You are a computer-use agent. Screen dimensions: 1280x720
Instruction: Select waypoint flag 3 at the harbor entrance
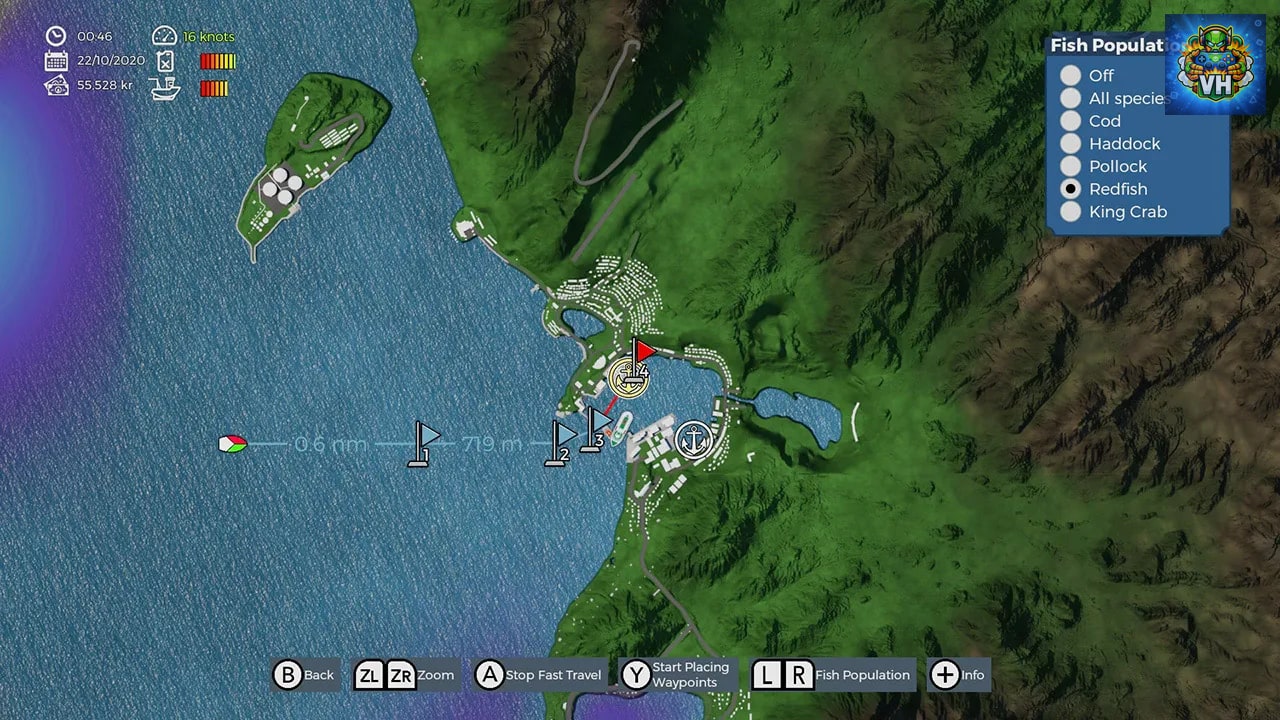tap(594, 430)
